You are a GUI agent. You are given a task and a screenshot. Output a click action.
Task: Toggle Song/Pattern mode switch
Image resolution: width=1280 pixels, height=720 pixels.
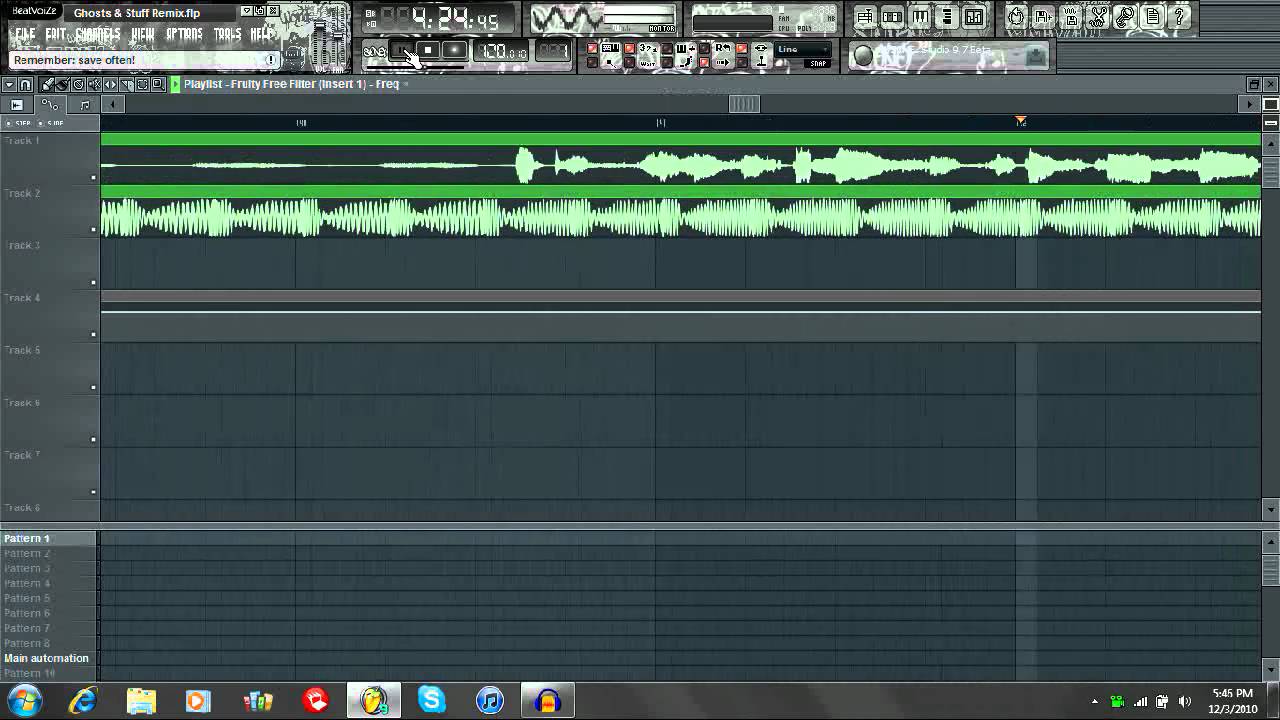coord(374,51)
